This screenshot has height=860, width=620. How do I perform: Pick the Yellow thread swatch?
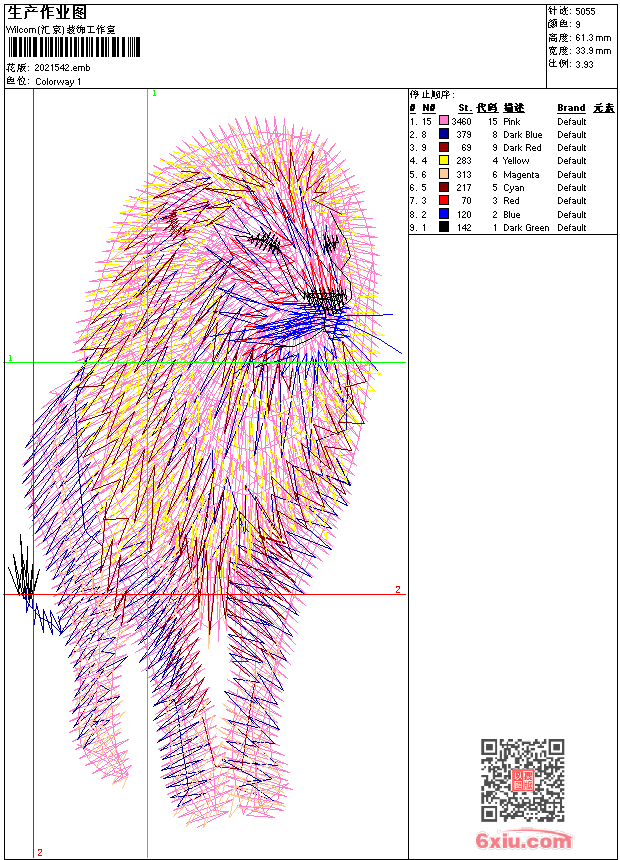pyautogui.click(x=444, y=160)
